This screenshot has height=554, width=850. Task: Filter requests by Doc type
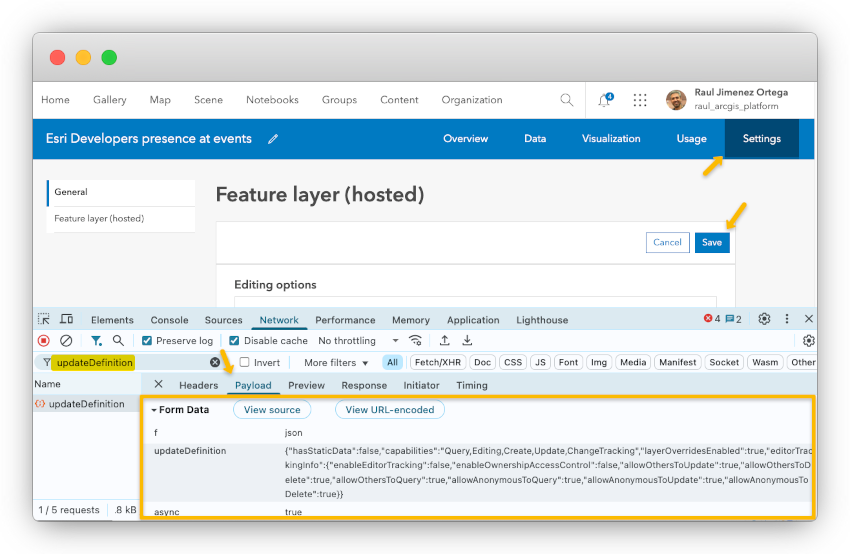tap(482, 362)
